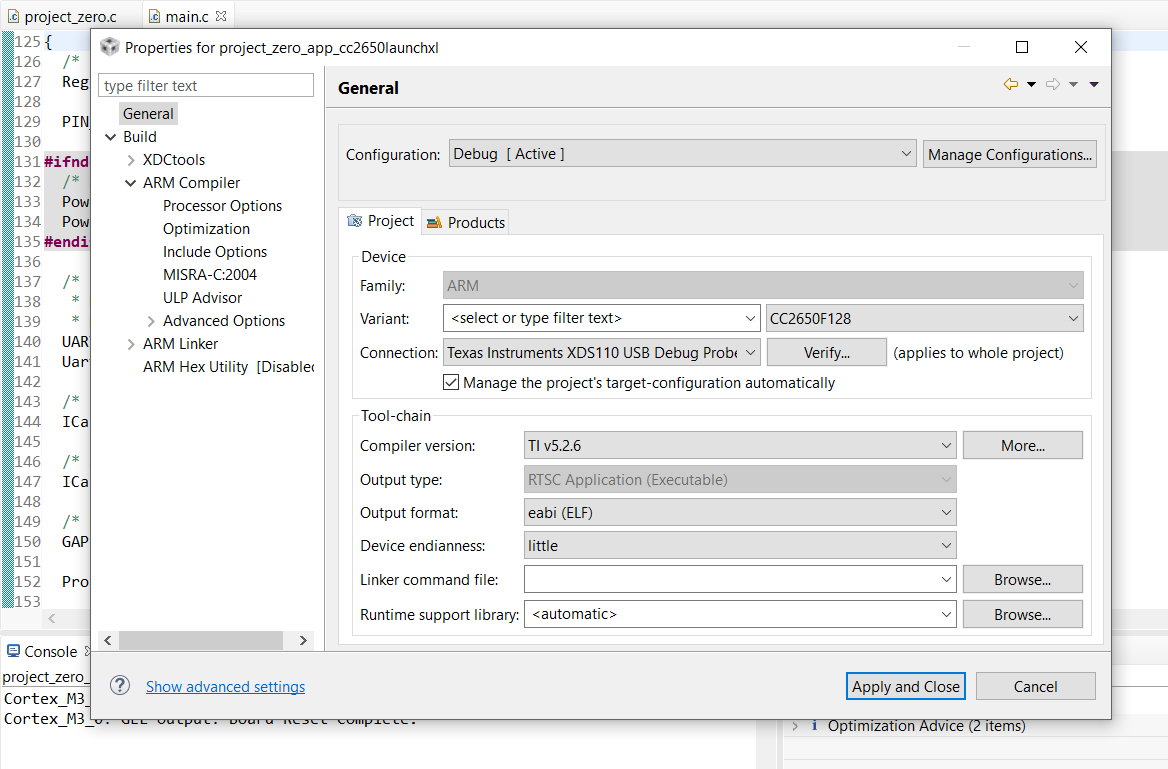The image size is (1168, 769).
Task: Collapse the Build tree node
Action: click(110, 137)
